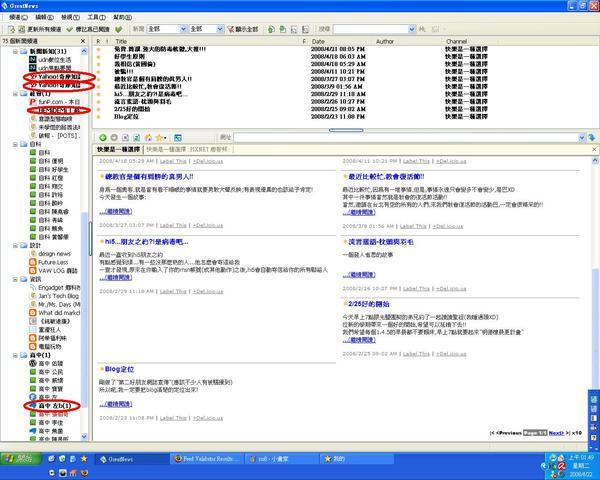Click channel tree scrollbar down arrow
600x480 pixels.
(x=84, y=437)
